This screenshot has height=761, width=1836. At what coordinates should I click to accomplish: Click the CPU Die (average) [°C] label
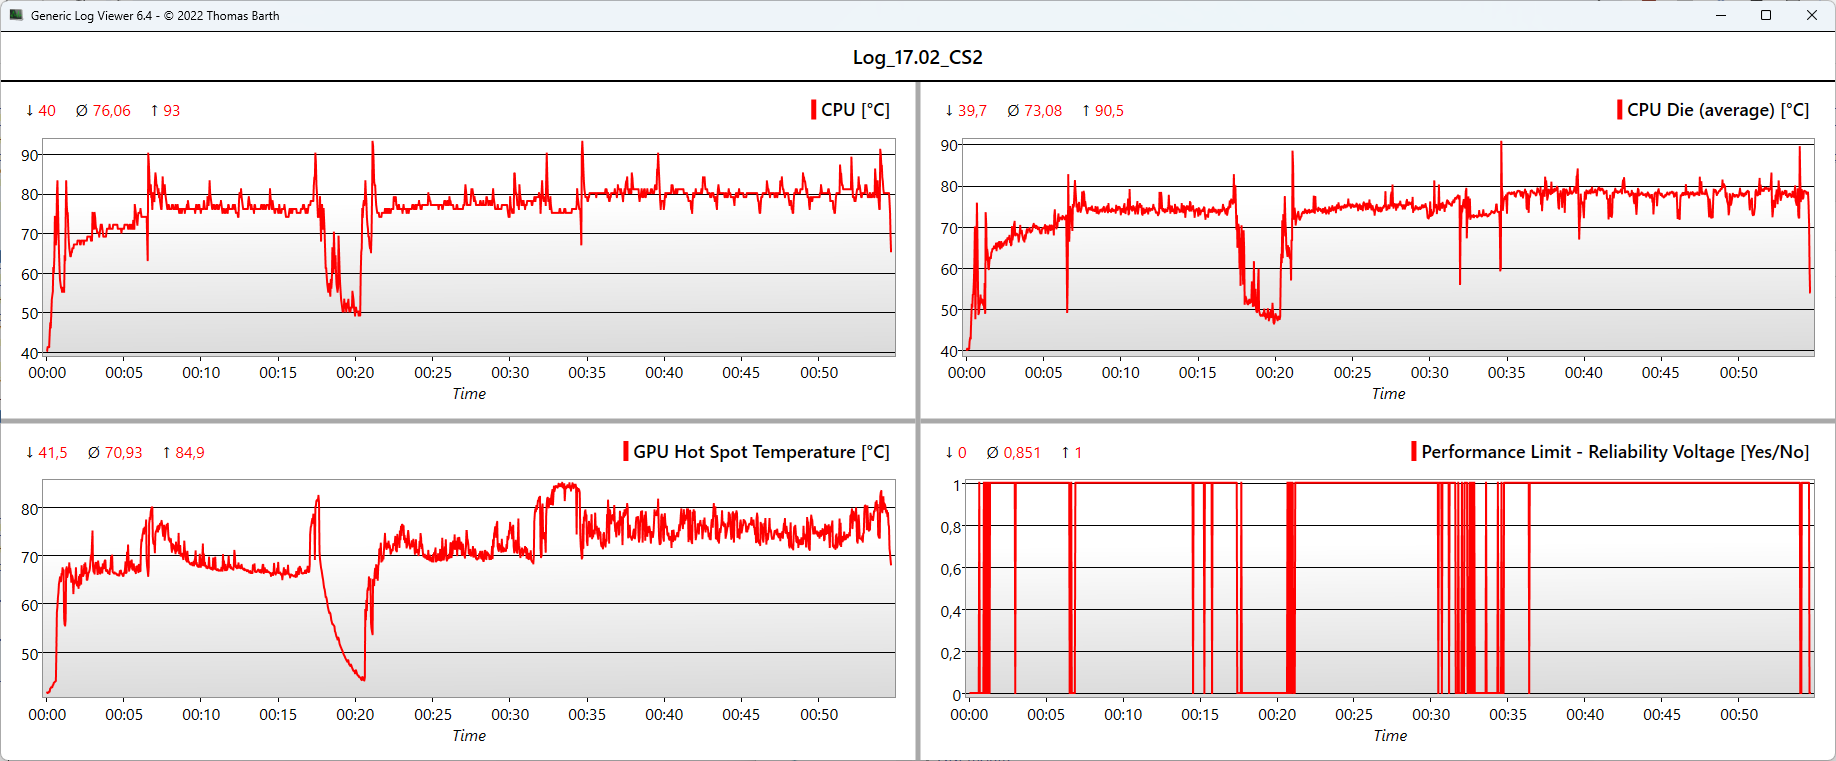(x=1717, y=110)
